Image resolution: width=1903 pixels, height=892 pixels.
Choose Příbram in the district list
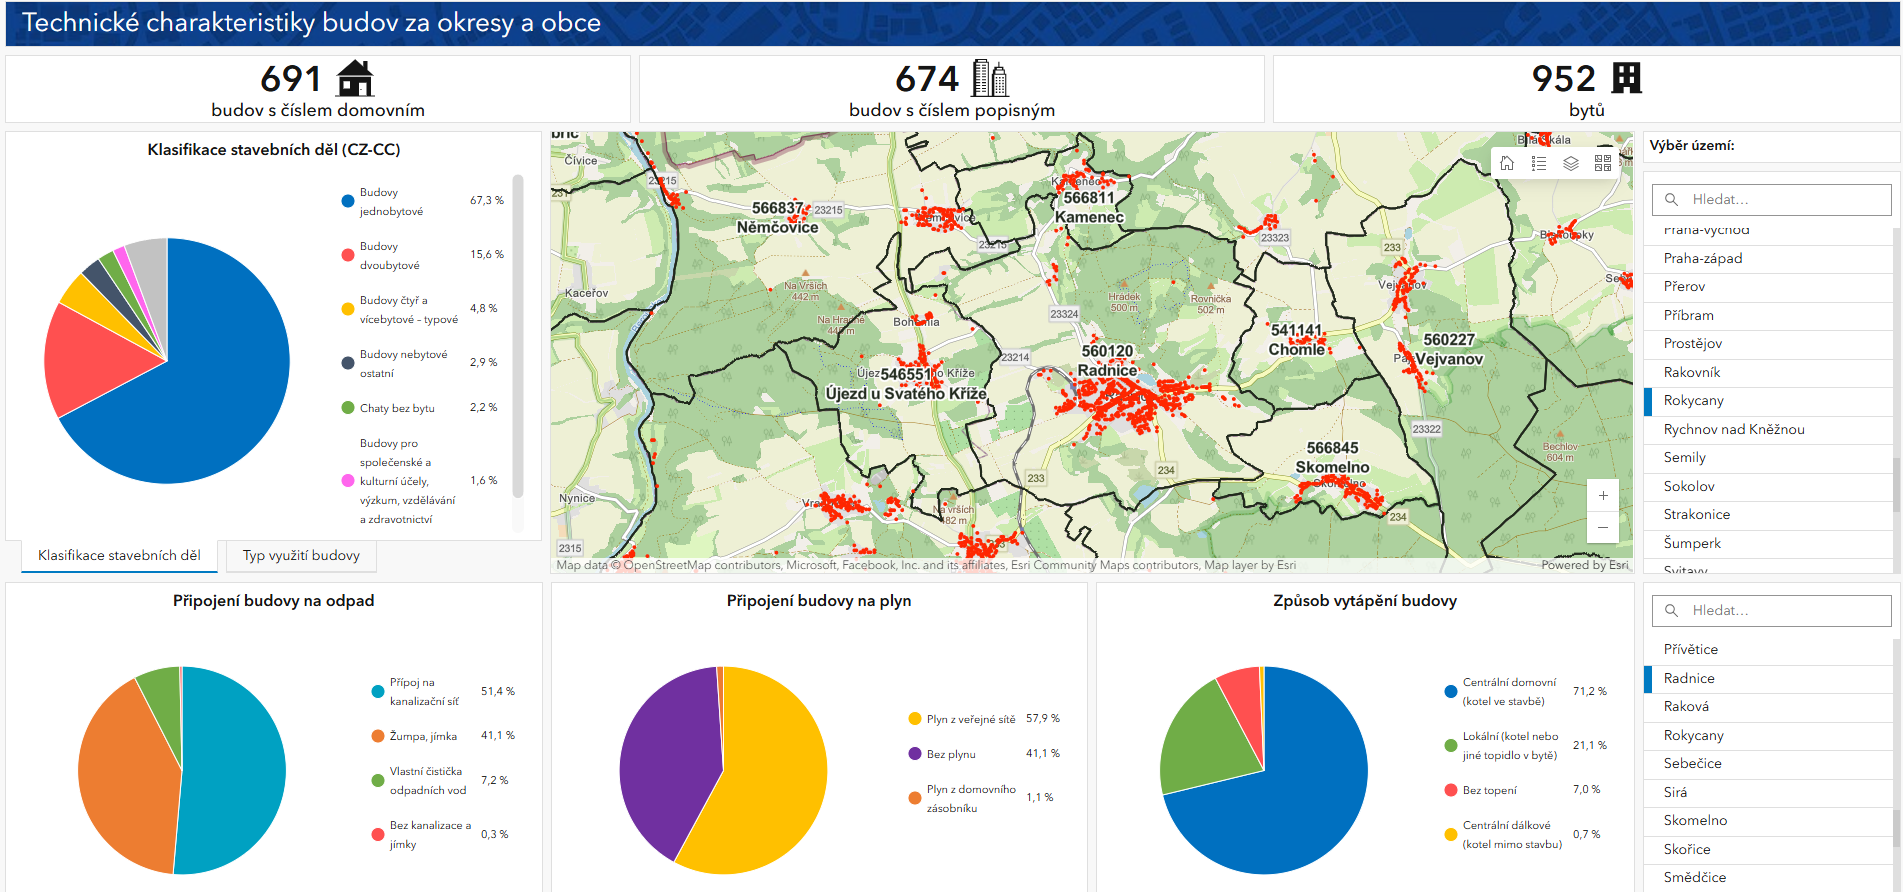(1688, 315)
